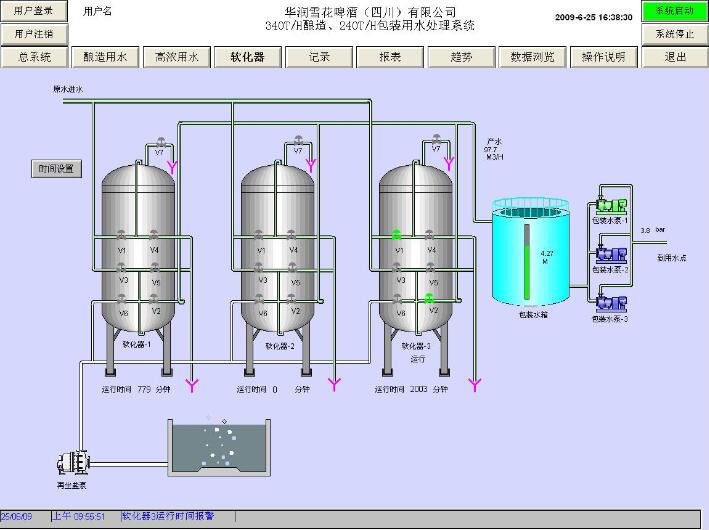709x530 pixels.
Task: Select the 包装水泵-3 pump icon
Action: click(611, 303)
